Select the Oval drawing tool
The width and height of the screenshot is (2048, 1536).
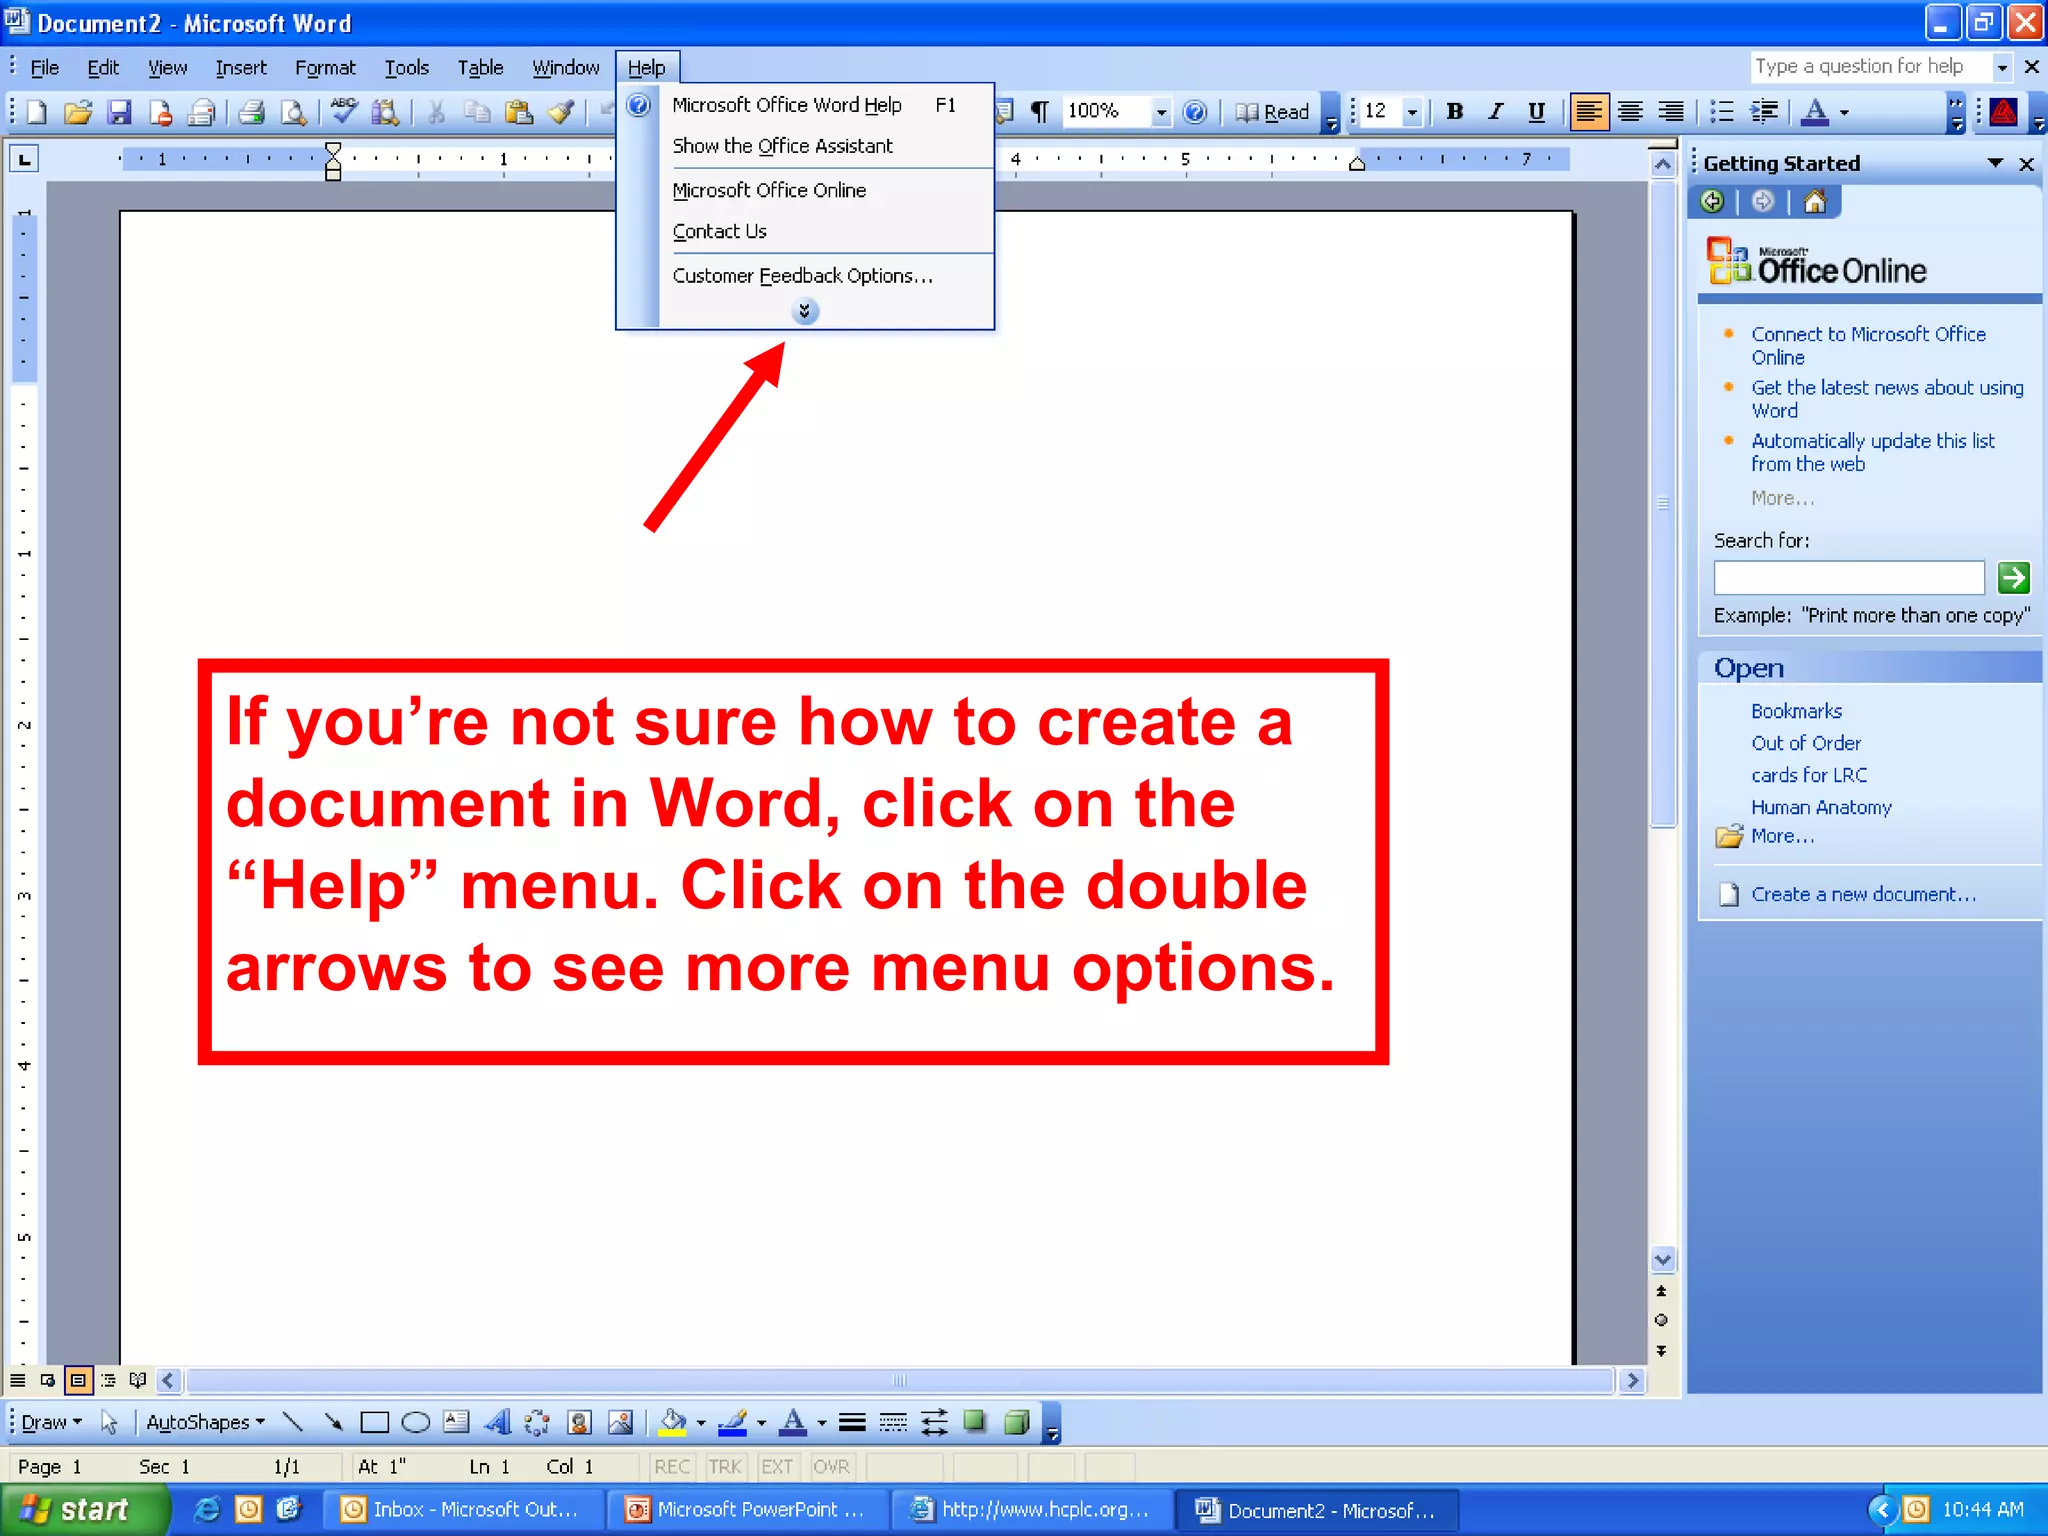point(416,1422)
